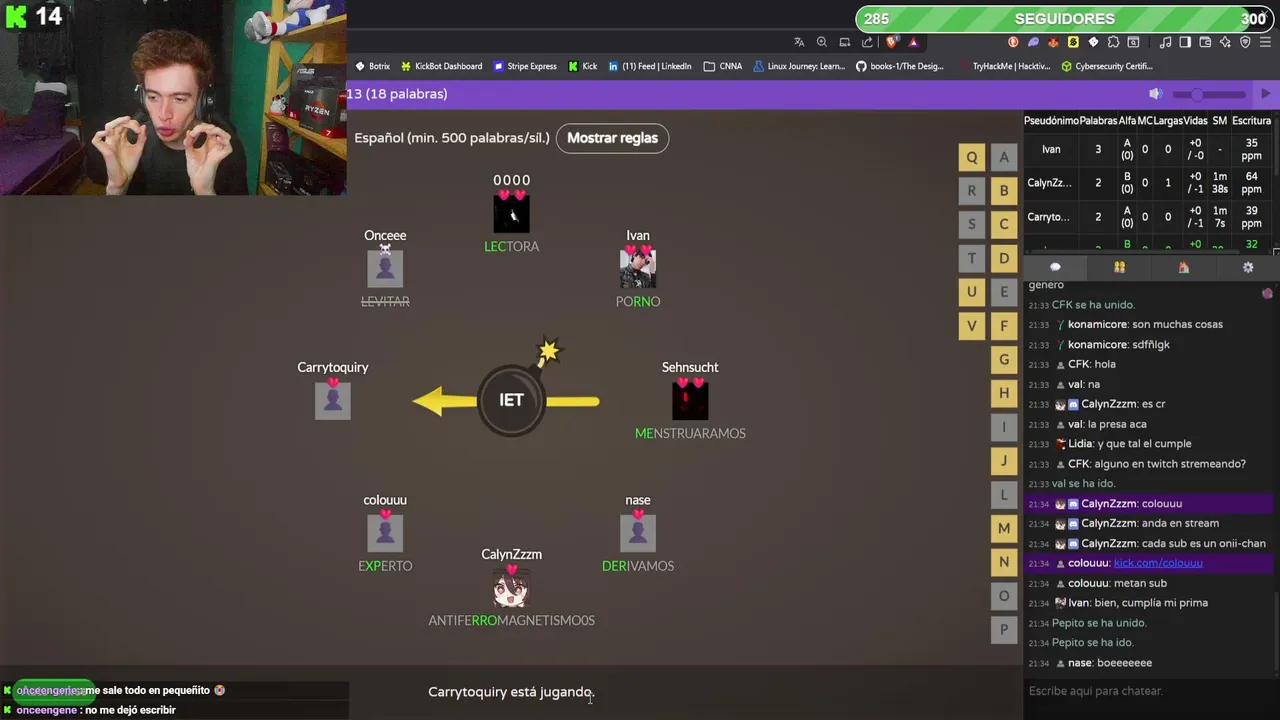Click the play arrow in the purple bar
This screenshot has height=720, width=1280.
1265,94
